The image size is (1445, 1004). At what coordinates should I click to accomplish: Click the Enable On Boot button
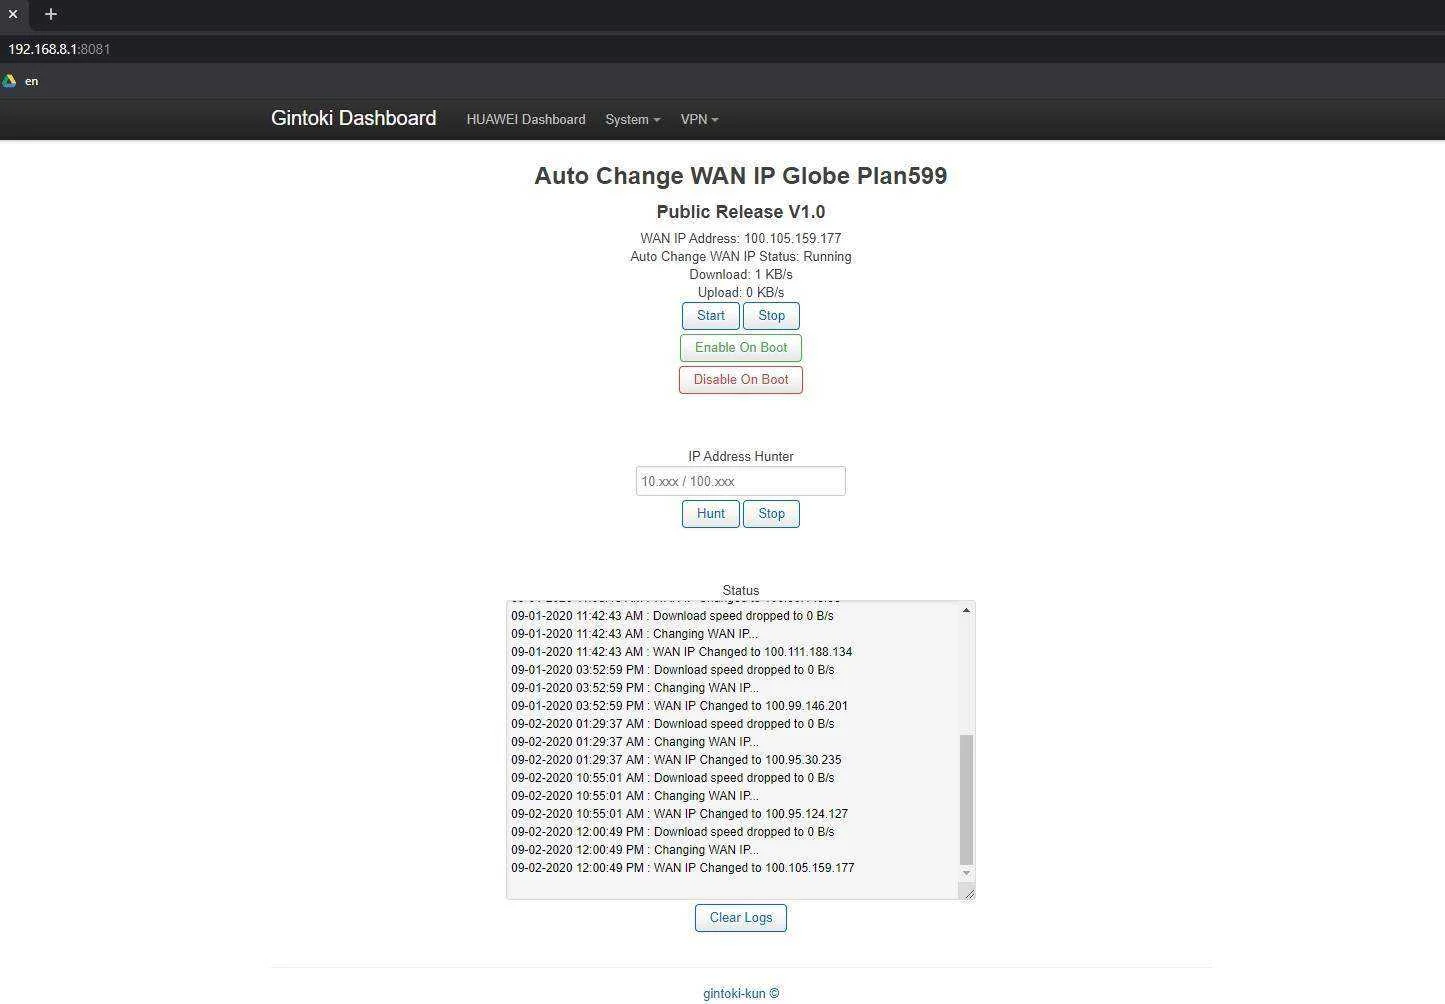[741, 348]
